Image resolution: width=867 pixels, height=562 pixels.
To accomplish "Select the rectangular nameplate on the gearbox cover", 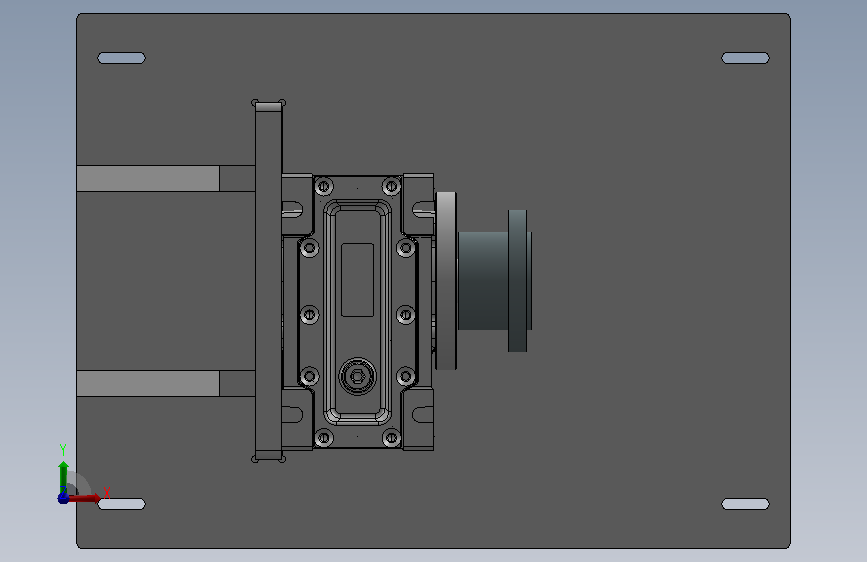I will tap(357, 280).
